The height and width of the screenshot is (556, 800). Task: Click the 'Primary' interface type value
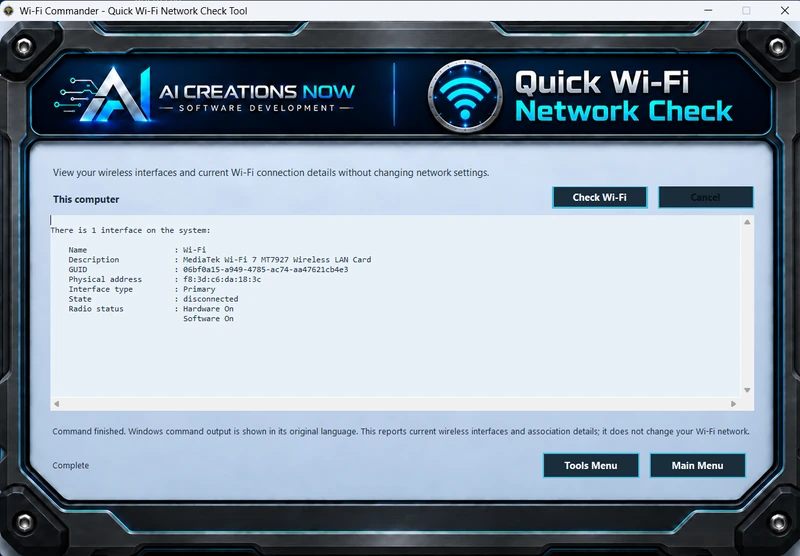click(199, 289)
